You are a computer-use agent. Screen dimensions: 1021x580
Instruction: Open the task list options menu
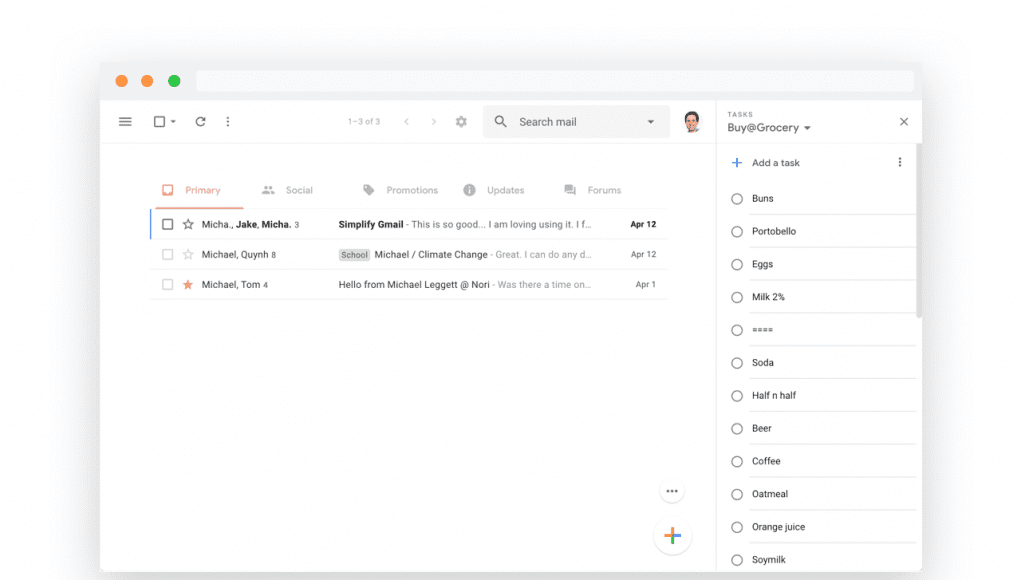coord(900,162)
